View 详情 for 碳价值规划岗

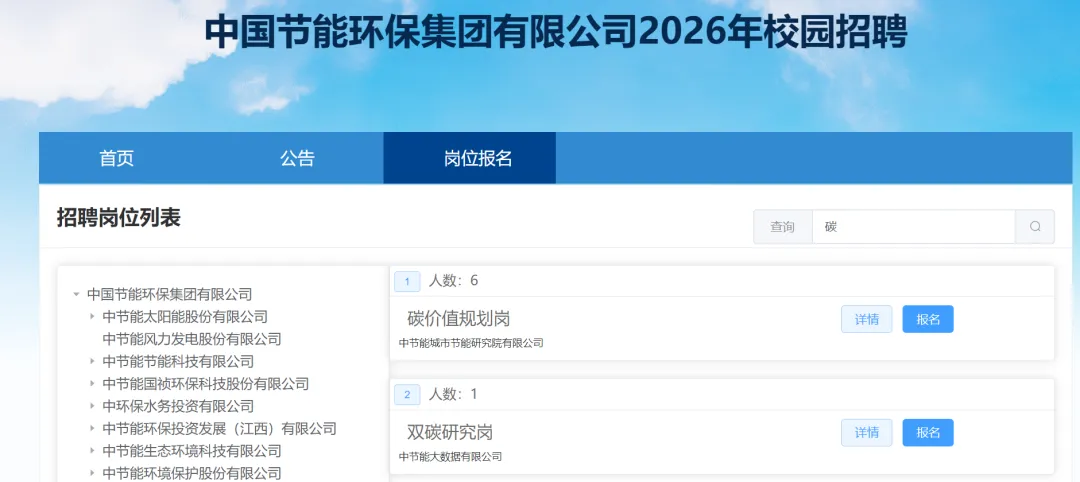click(x=866, y=319)
